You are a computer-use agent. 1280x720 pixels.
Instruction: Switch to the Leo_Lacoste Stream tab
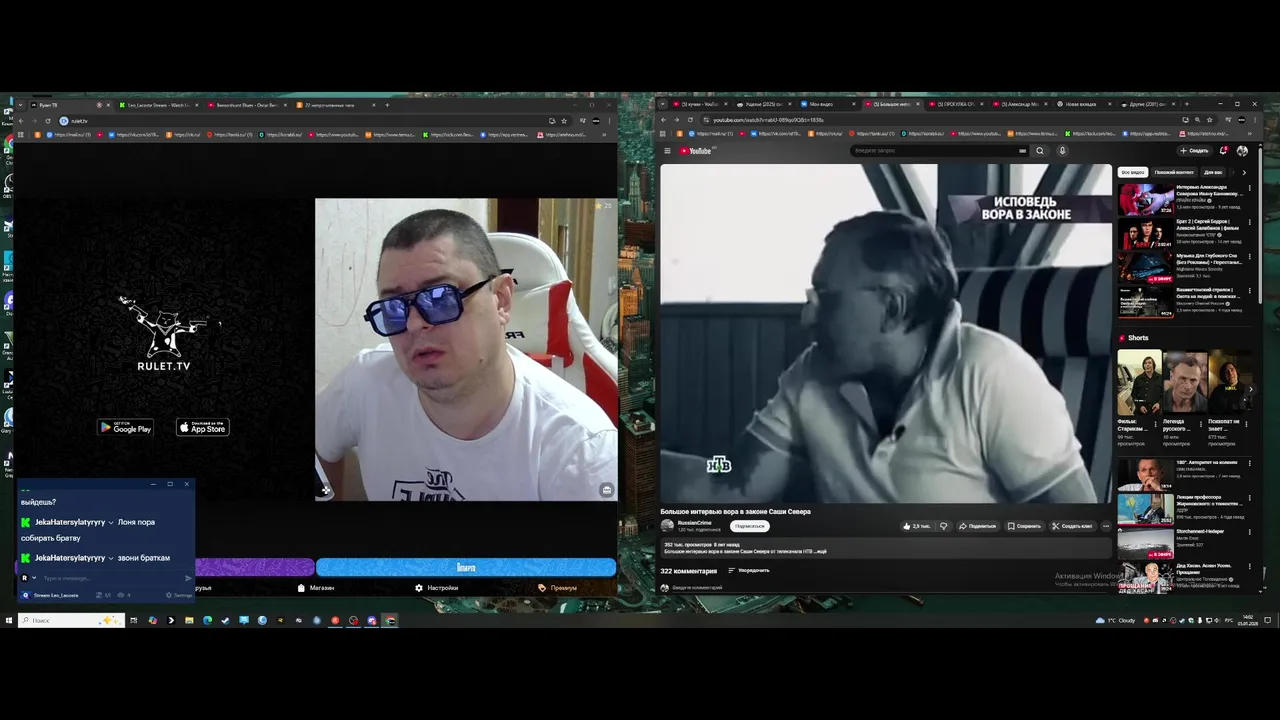[x=158, y=105]
